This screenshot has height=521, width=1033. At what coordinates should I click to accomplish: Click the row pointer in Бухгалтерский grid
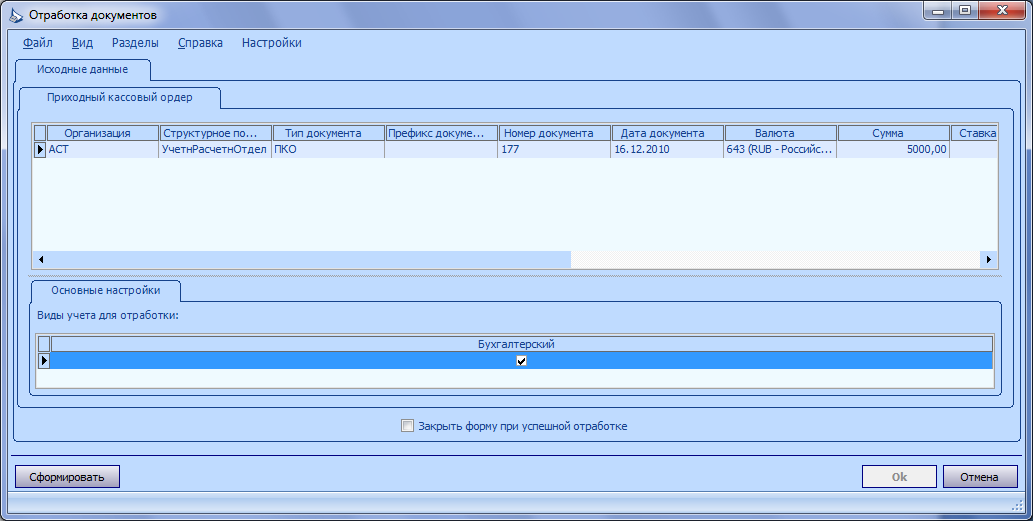tap(44, 360)
